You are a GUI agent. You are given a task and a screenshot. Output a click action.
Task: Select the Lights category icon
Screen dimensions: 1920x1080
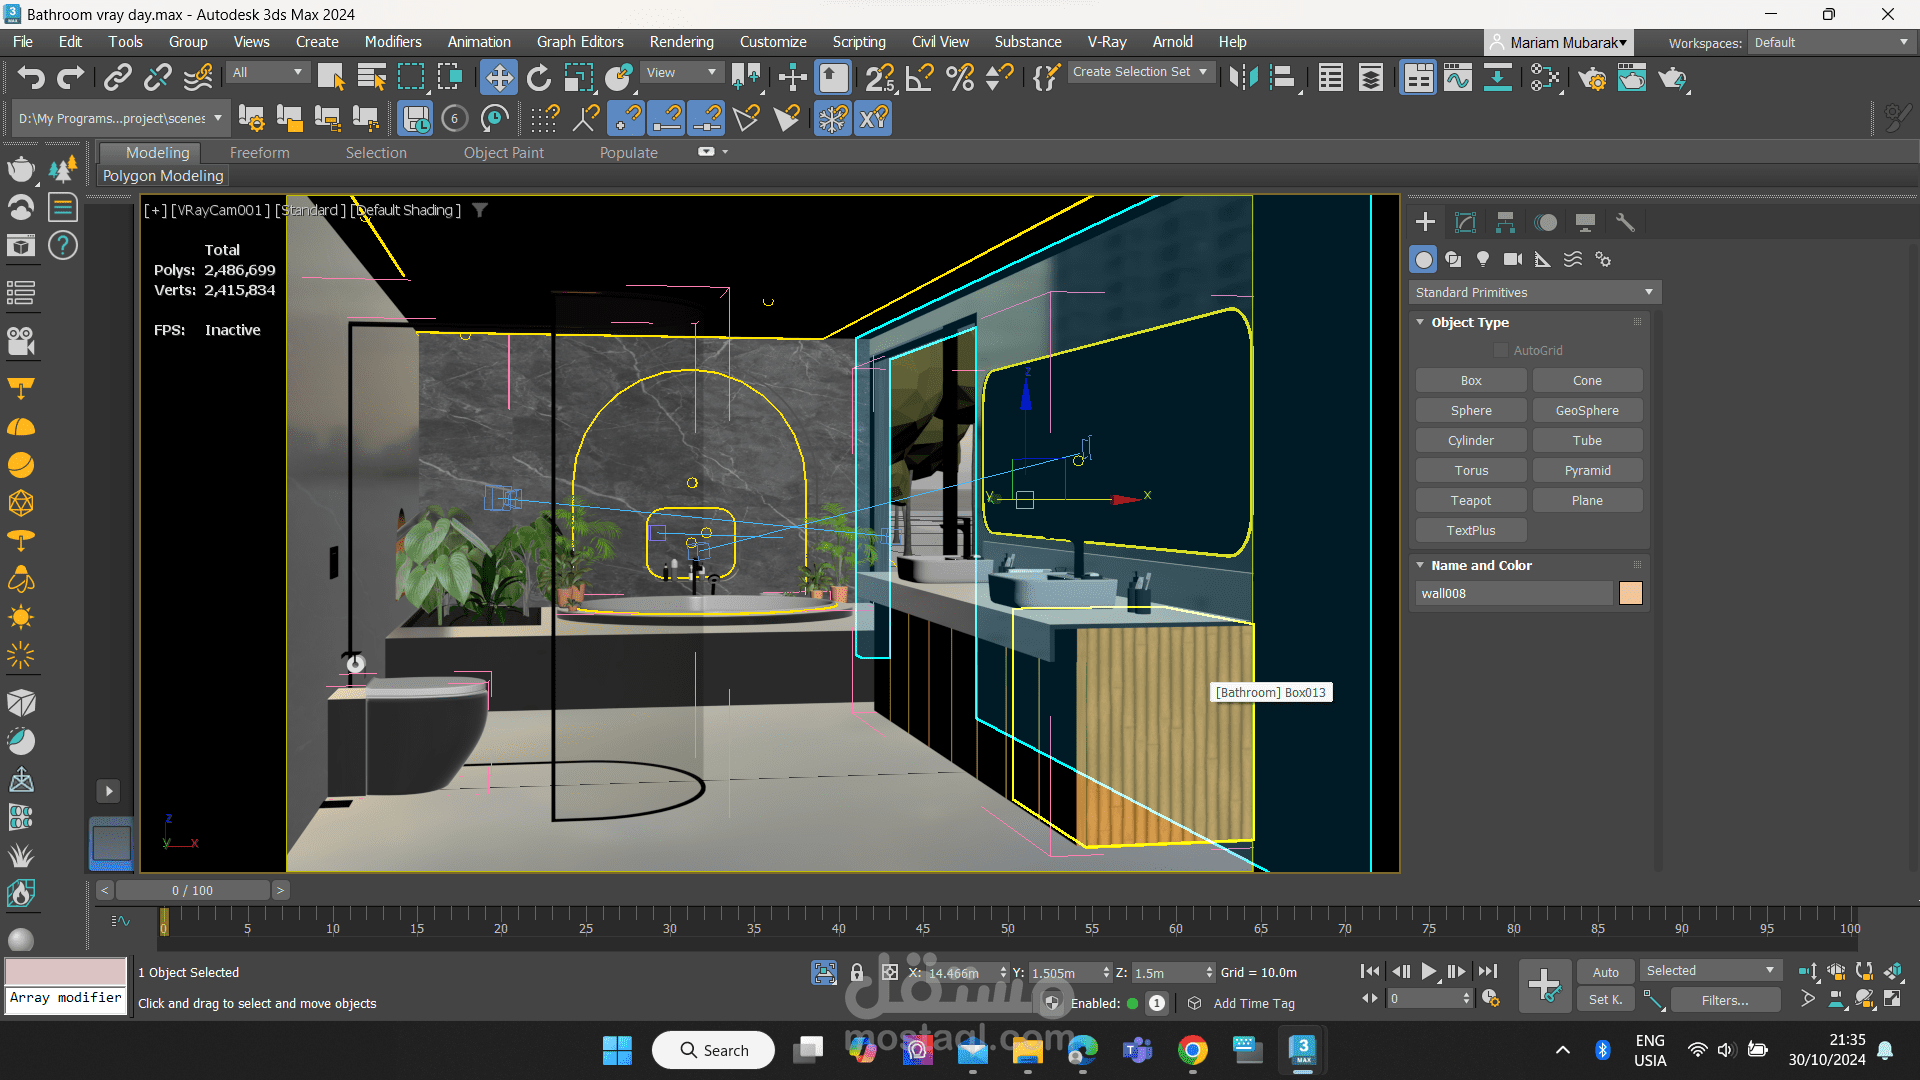tap(1483, 259)
